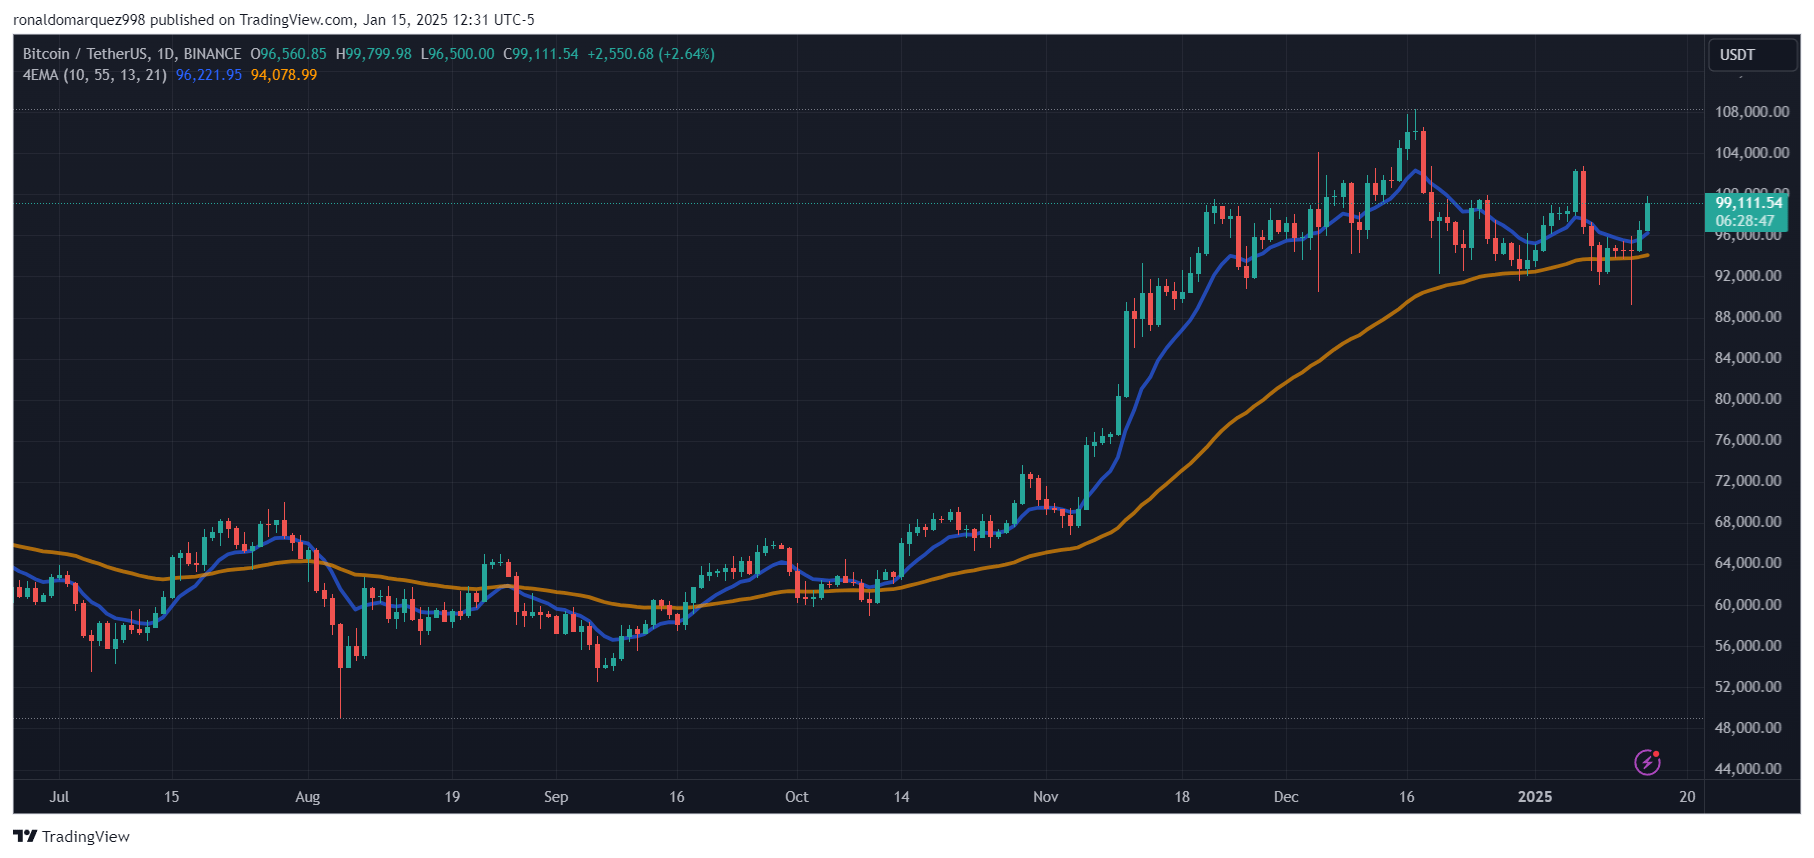Click the Dec label on the time axis

(1286, 797)
